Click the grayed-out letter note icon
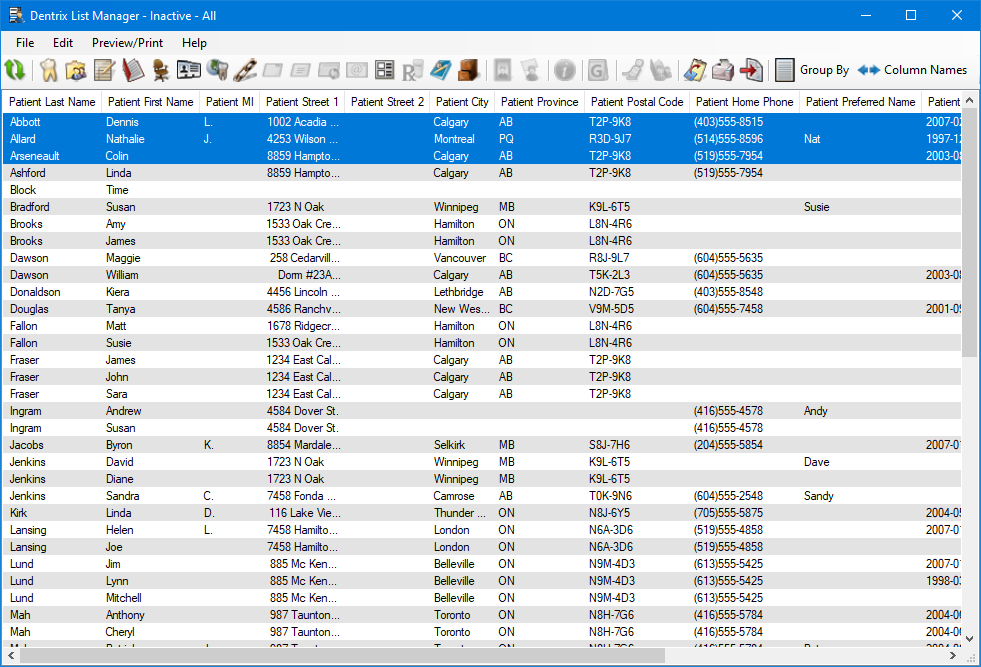Image resolution: width=981 pixels, height=667 pixels. coord(301,69)
